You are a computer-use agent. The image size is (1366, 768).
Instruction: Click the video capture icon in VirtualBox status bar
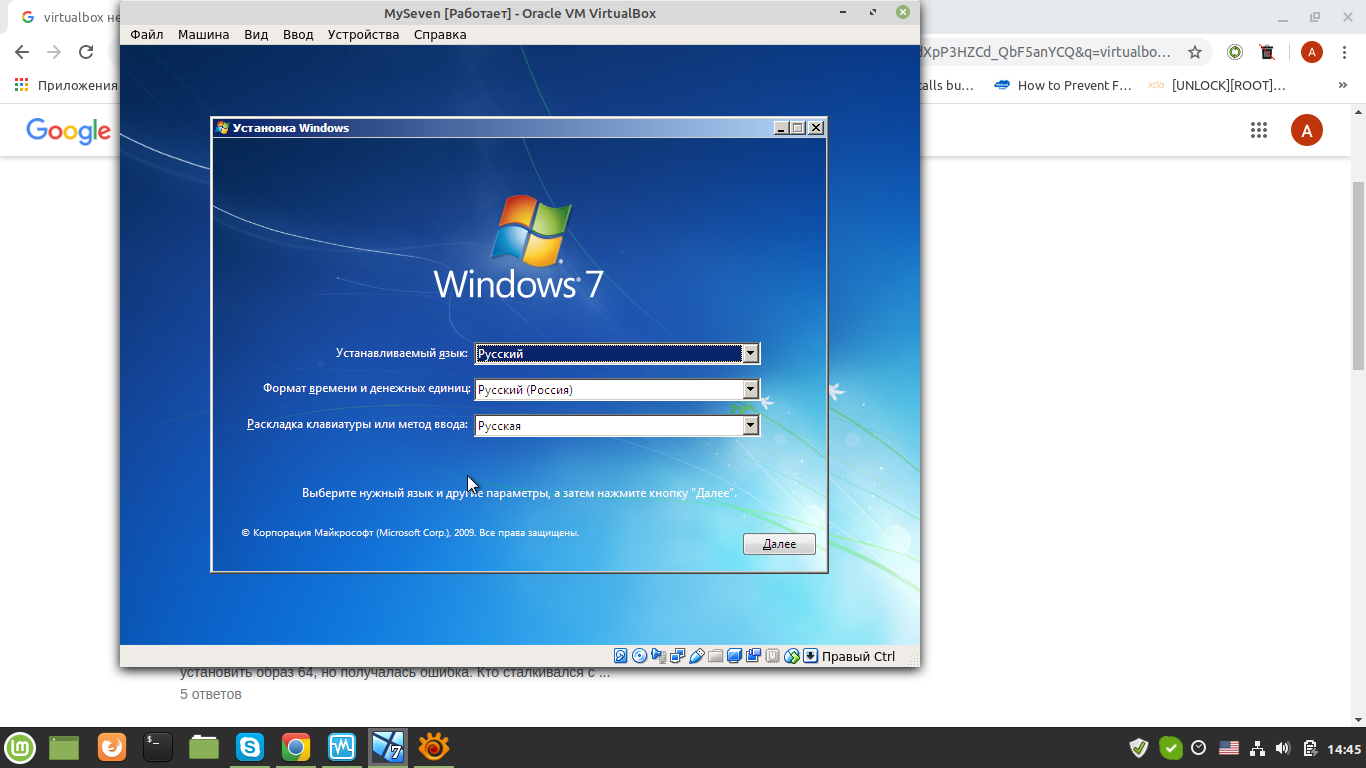pyautogui.click(x=753, y=656)
